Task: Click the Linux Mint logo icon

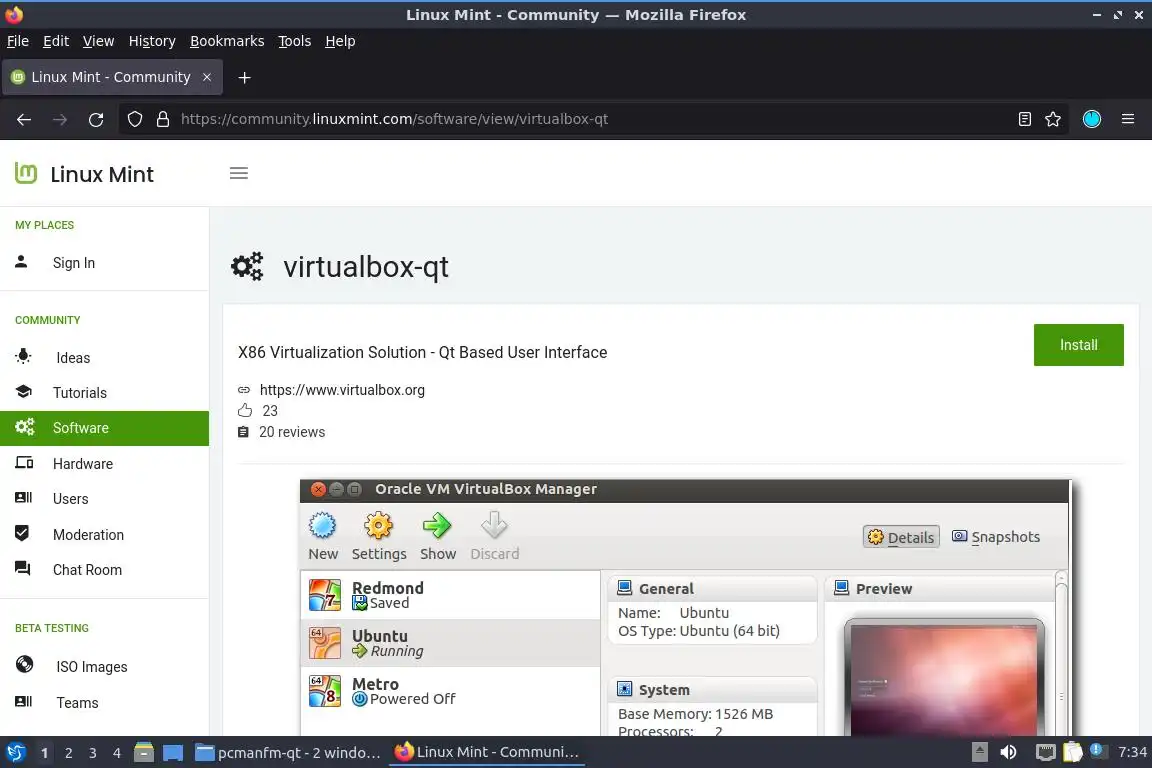Action: pos(26,173)
